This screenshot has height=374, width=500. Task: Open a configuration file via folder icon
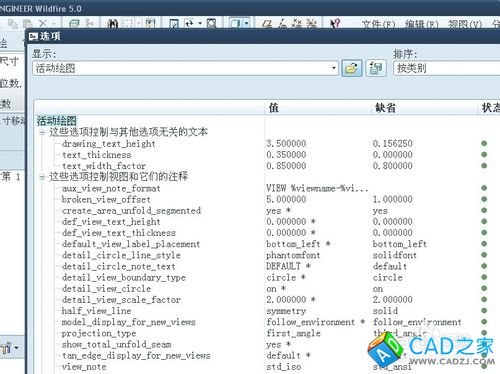click(352, 68)
